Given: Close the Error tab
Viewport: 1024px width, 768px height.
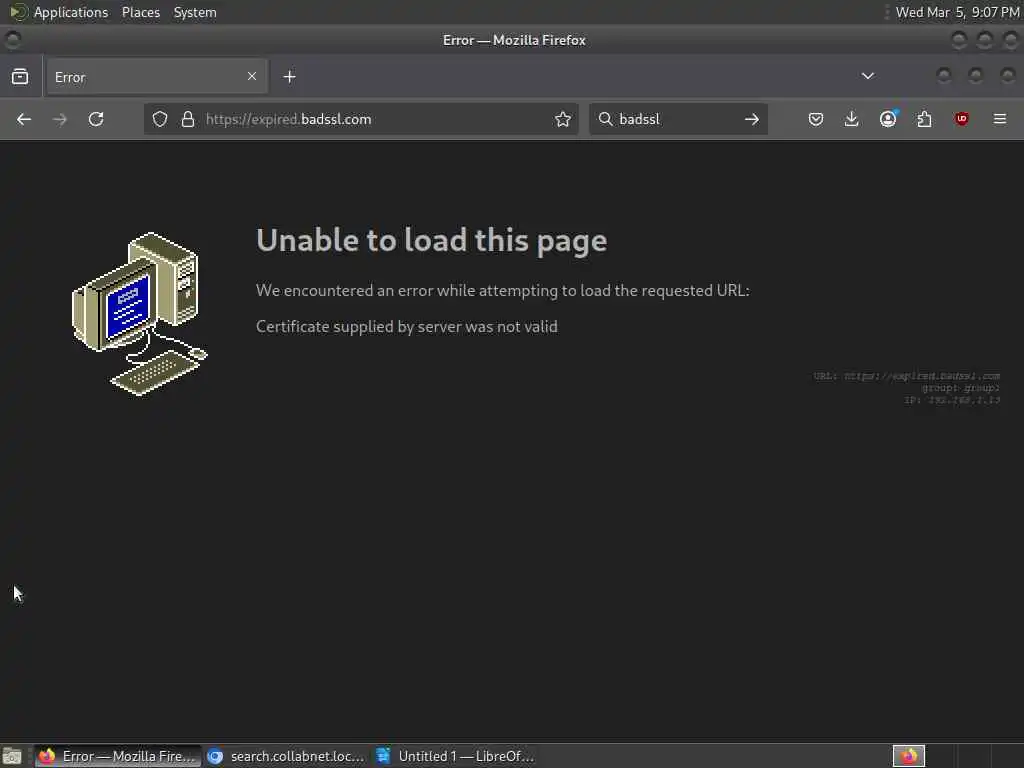Looking at the screenshot, I should click(x=252, y=76).
